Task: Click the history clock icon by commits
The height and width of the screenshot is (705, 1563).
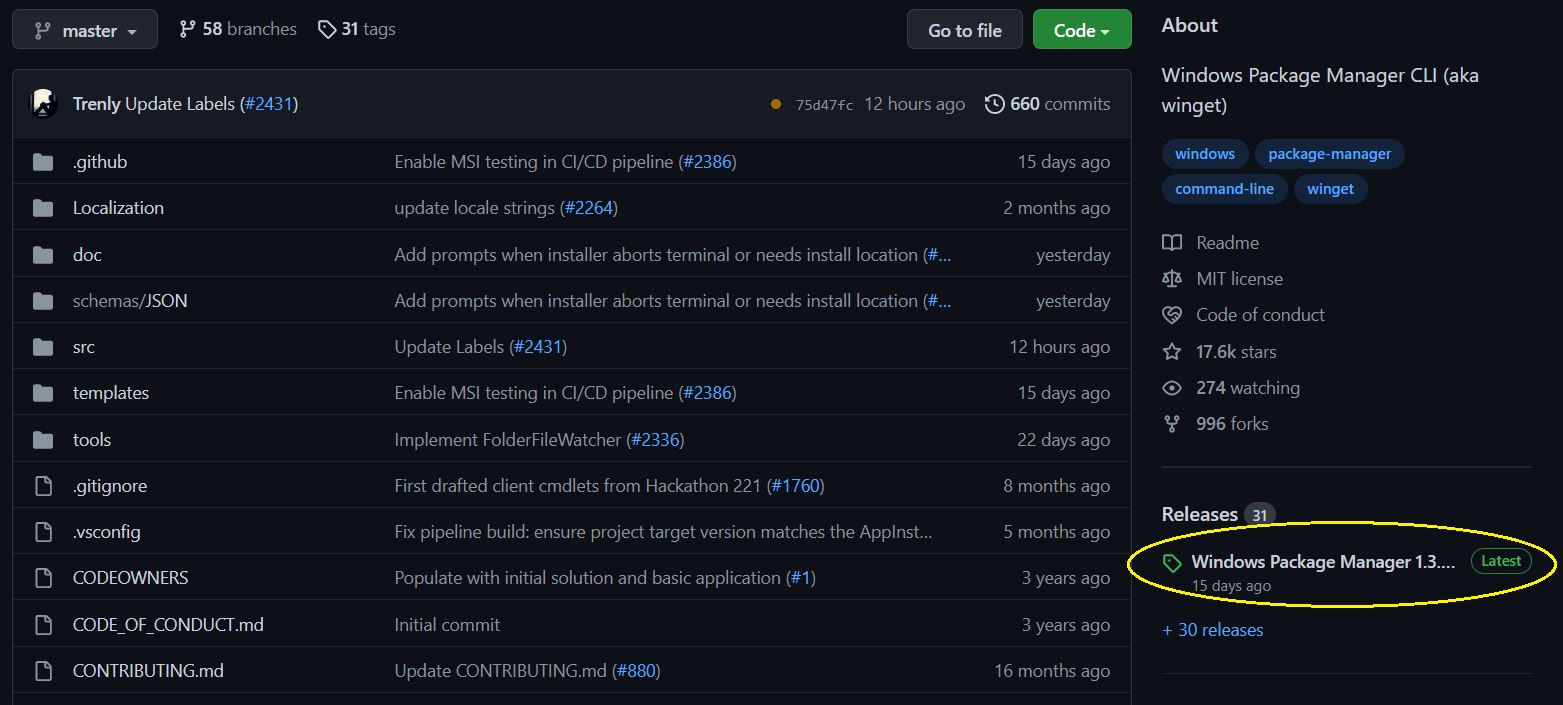Action: [x=994, y=104]
